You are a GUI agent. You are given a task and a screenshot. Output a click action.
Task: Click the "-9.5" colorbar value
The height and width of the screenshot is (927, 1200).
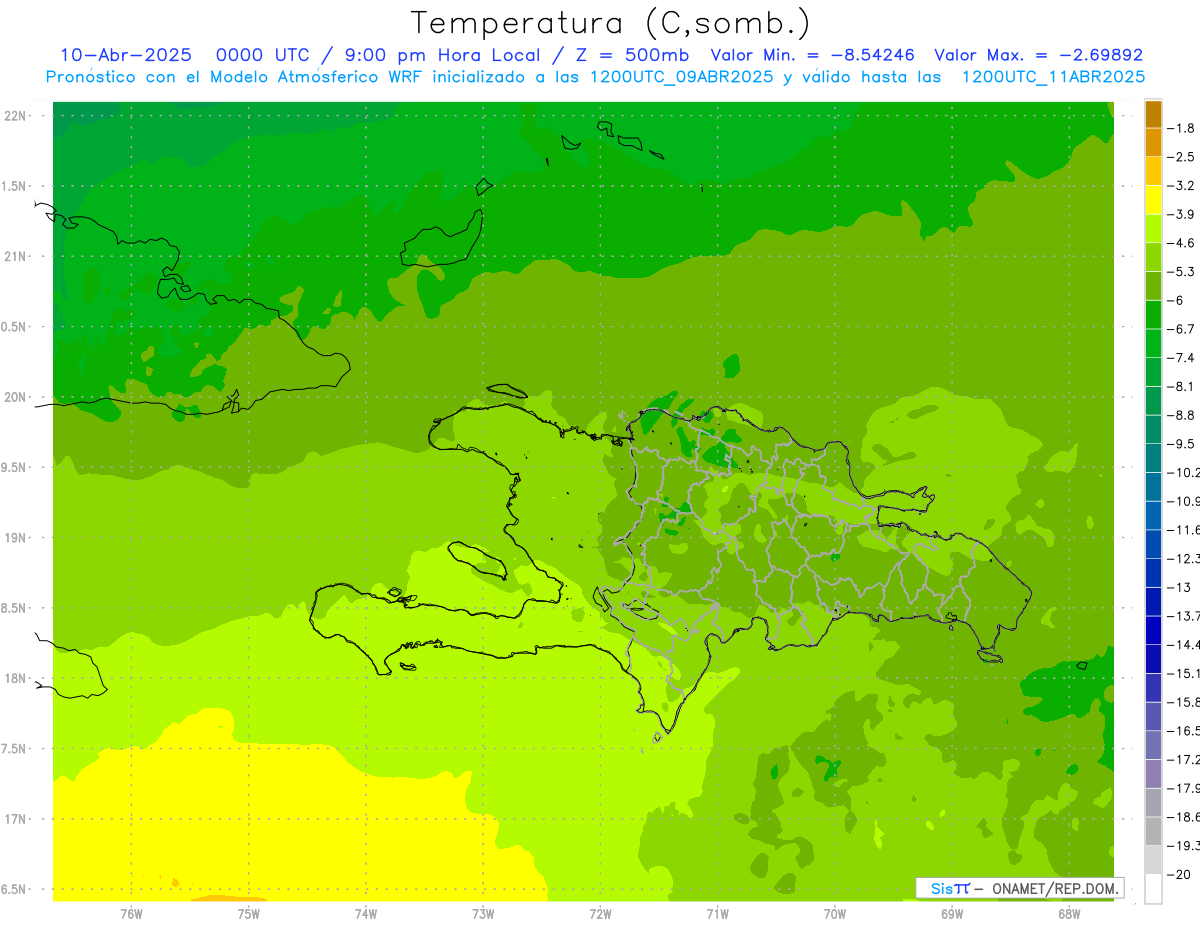click(x=1182, y=444)
